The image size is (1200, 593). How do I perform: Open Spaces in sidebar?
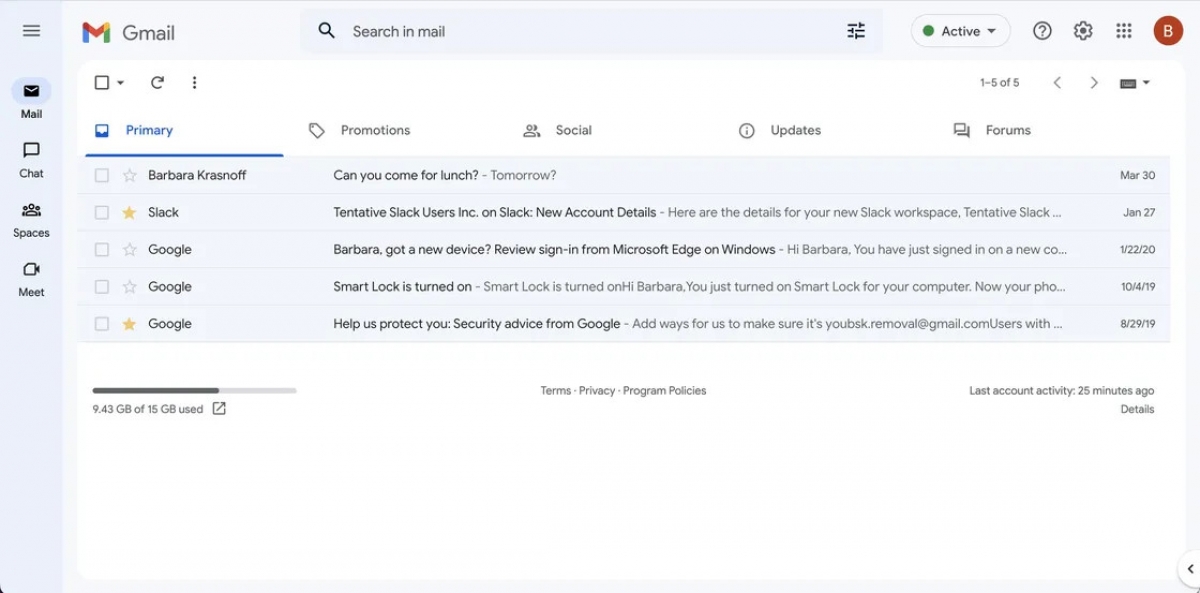click(x=31, y=219)
